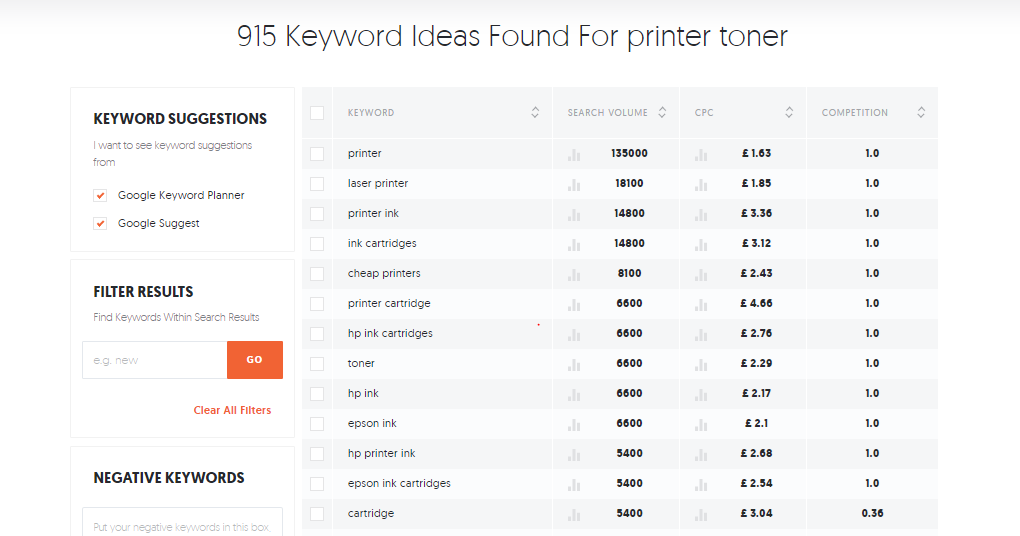Show search volume chart for laser printer
1020x536 pixels.
point(574,185)
